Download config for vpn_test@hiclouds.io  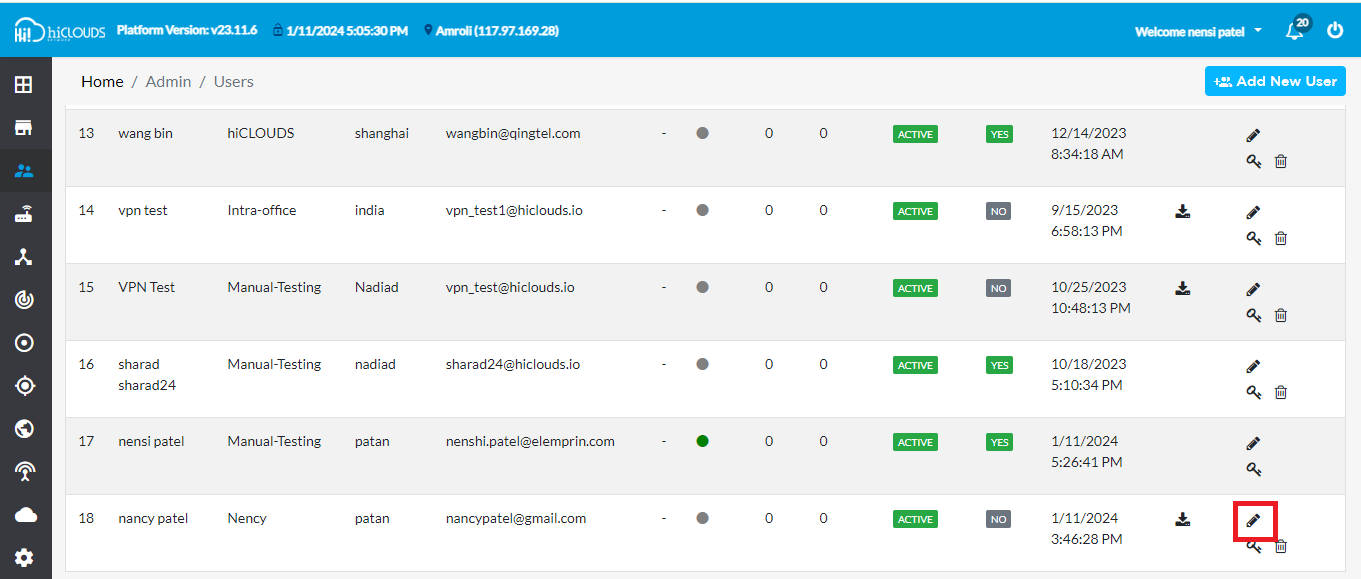click(1183, 288)
